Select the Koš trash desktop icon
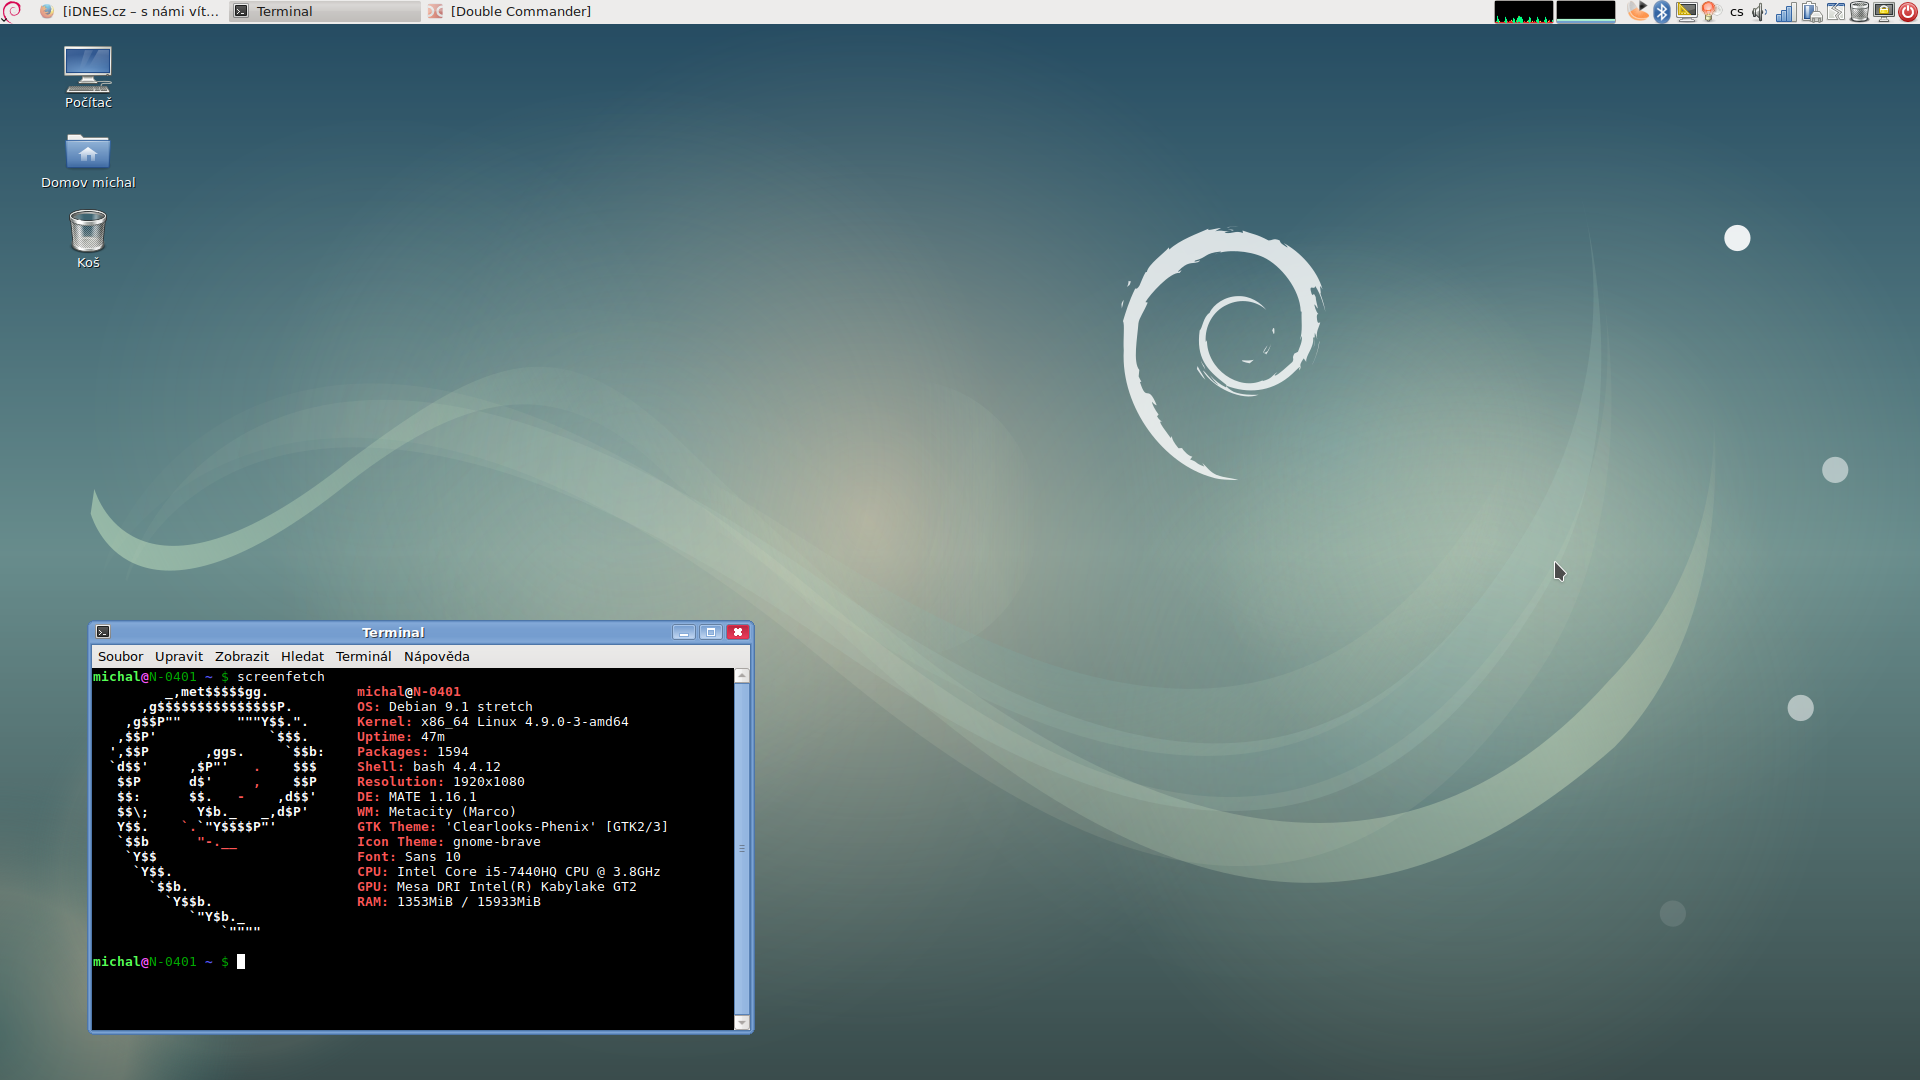The image size is (1920, 1080). 88,239
